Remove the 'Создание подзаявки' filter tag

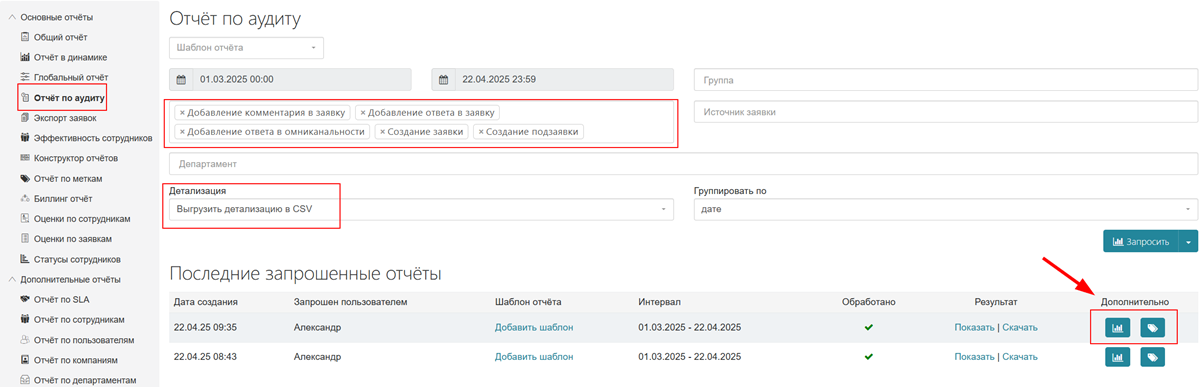pyautogui.click(x=481, y=132)
